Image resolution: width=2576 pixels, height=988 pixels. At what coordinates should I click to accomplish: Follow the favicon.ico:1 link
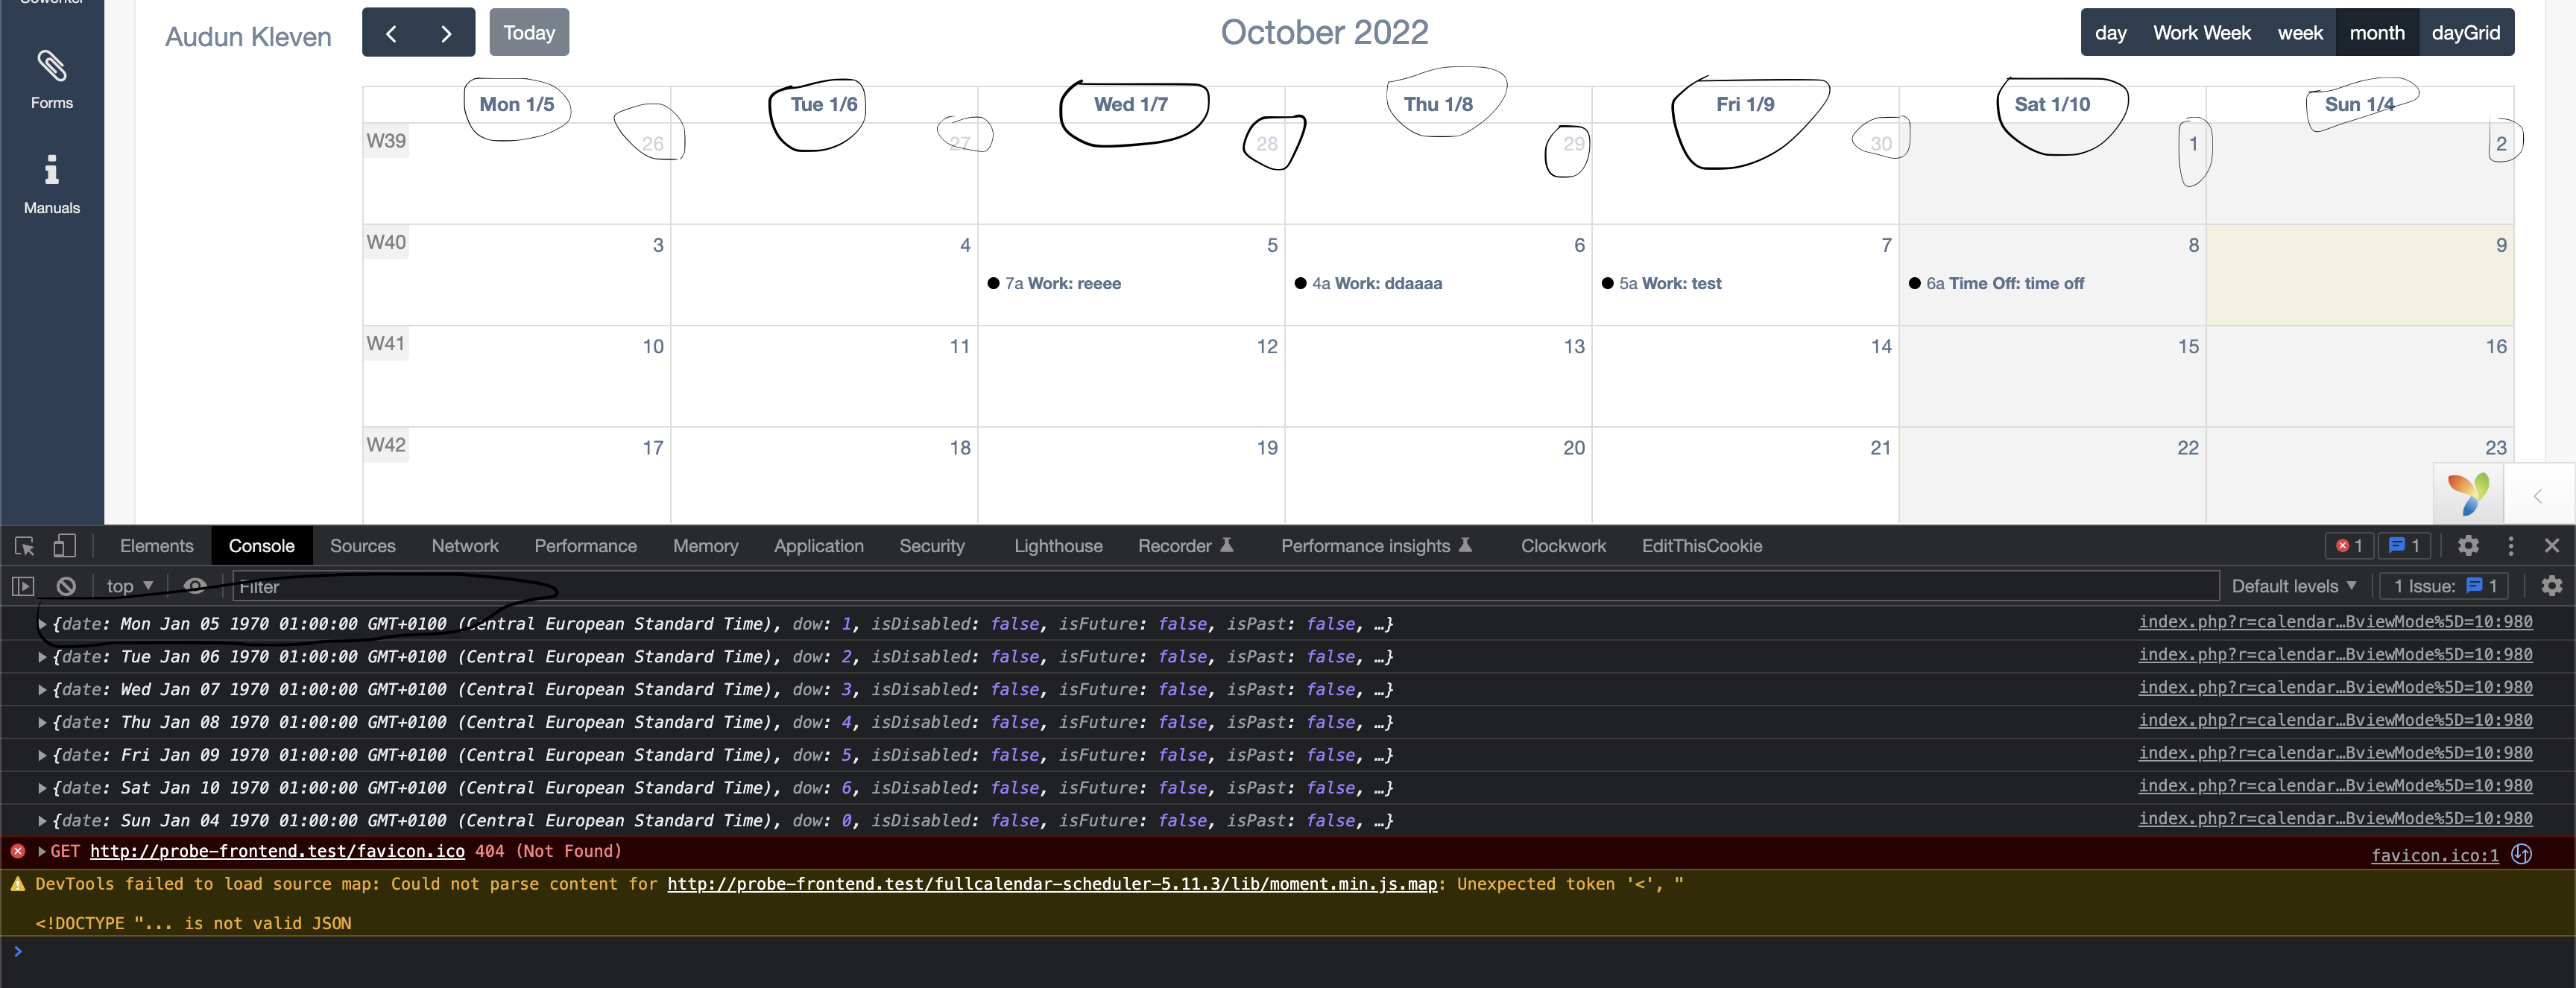click(2435, 855)
